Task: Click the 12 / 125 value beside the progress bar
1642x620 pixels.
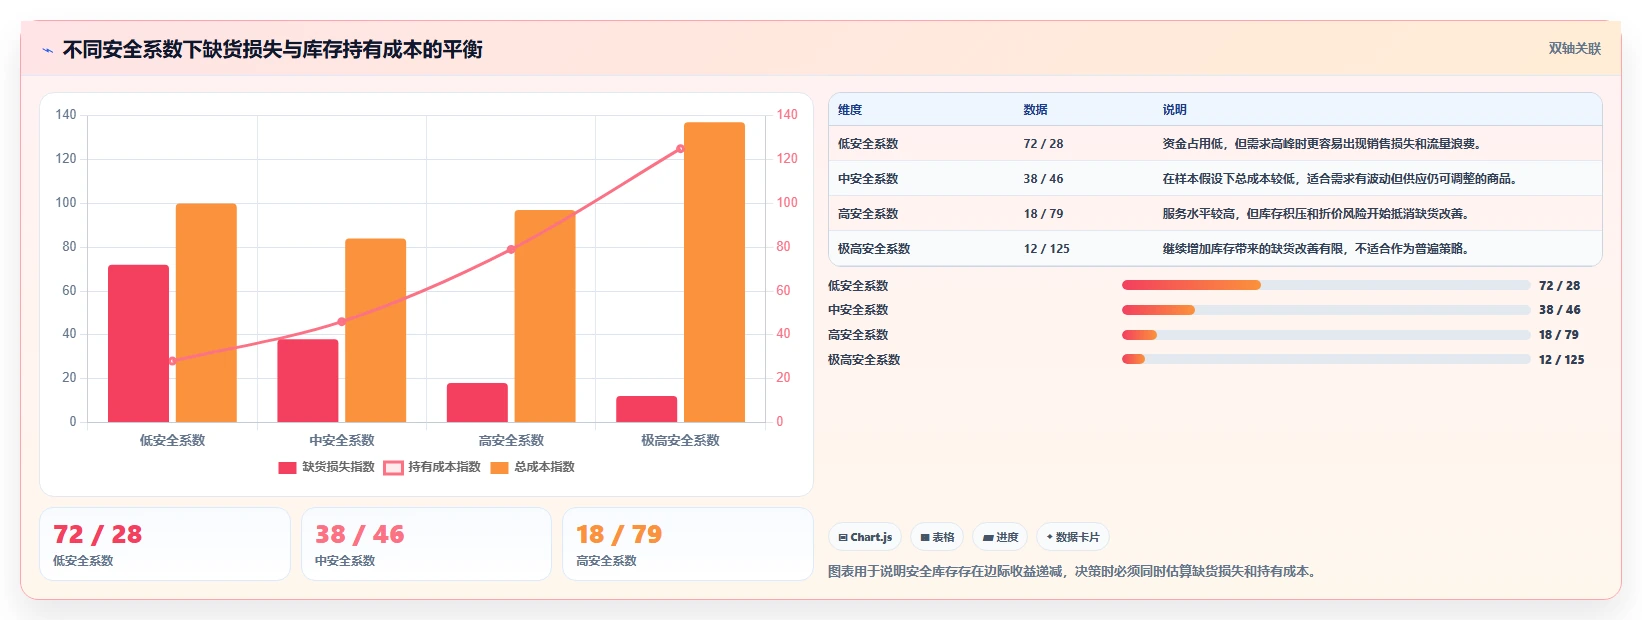Action: pos(1561,360)
